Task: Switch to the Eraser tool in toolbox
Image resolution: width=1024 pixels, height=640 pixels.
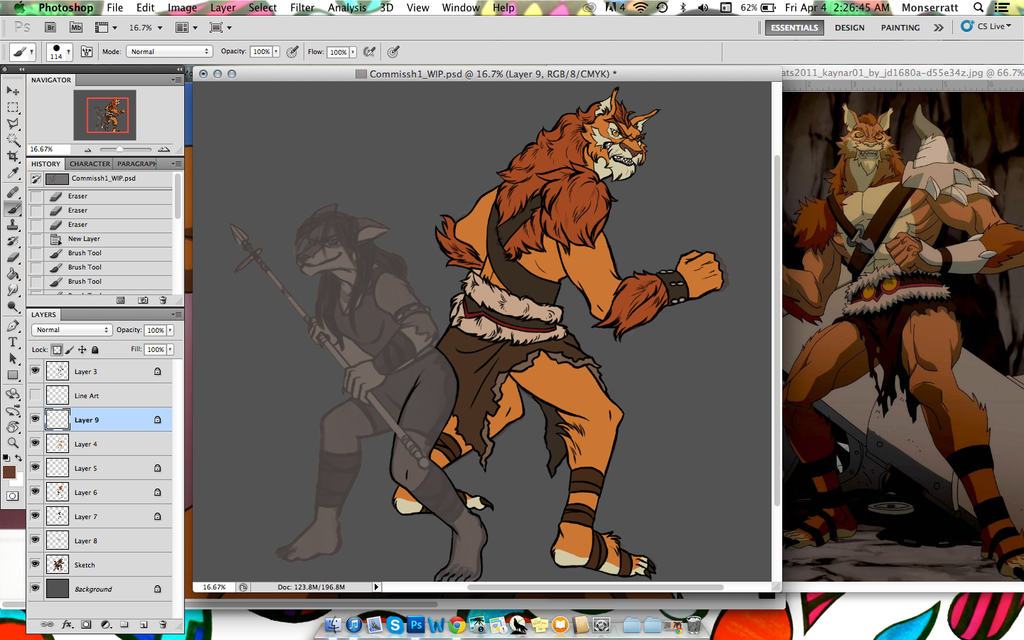Action: 12,257
